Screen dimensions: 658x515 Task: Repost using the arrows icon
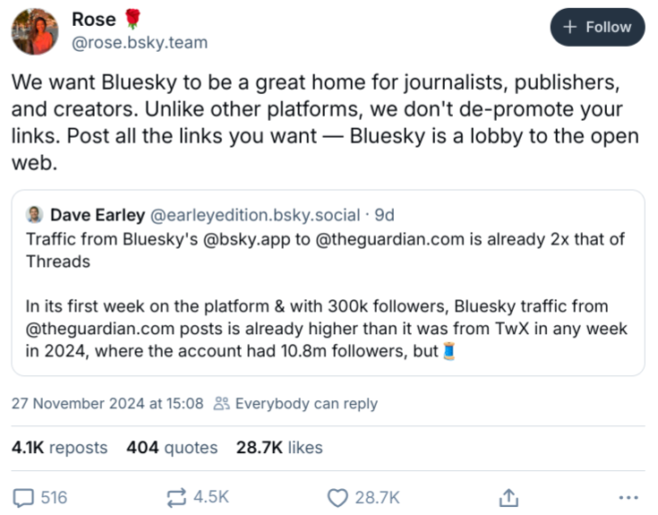tap(176, 497)
